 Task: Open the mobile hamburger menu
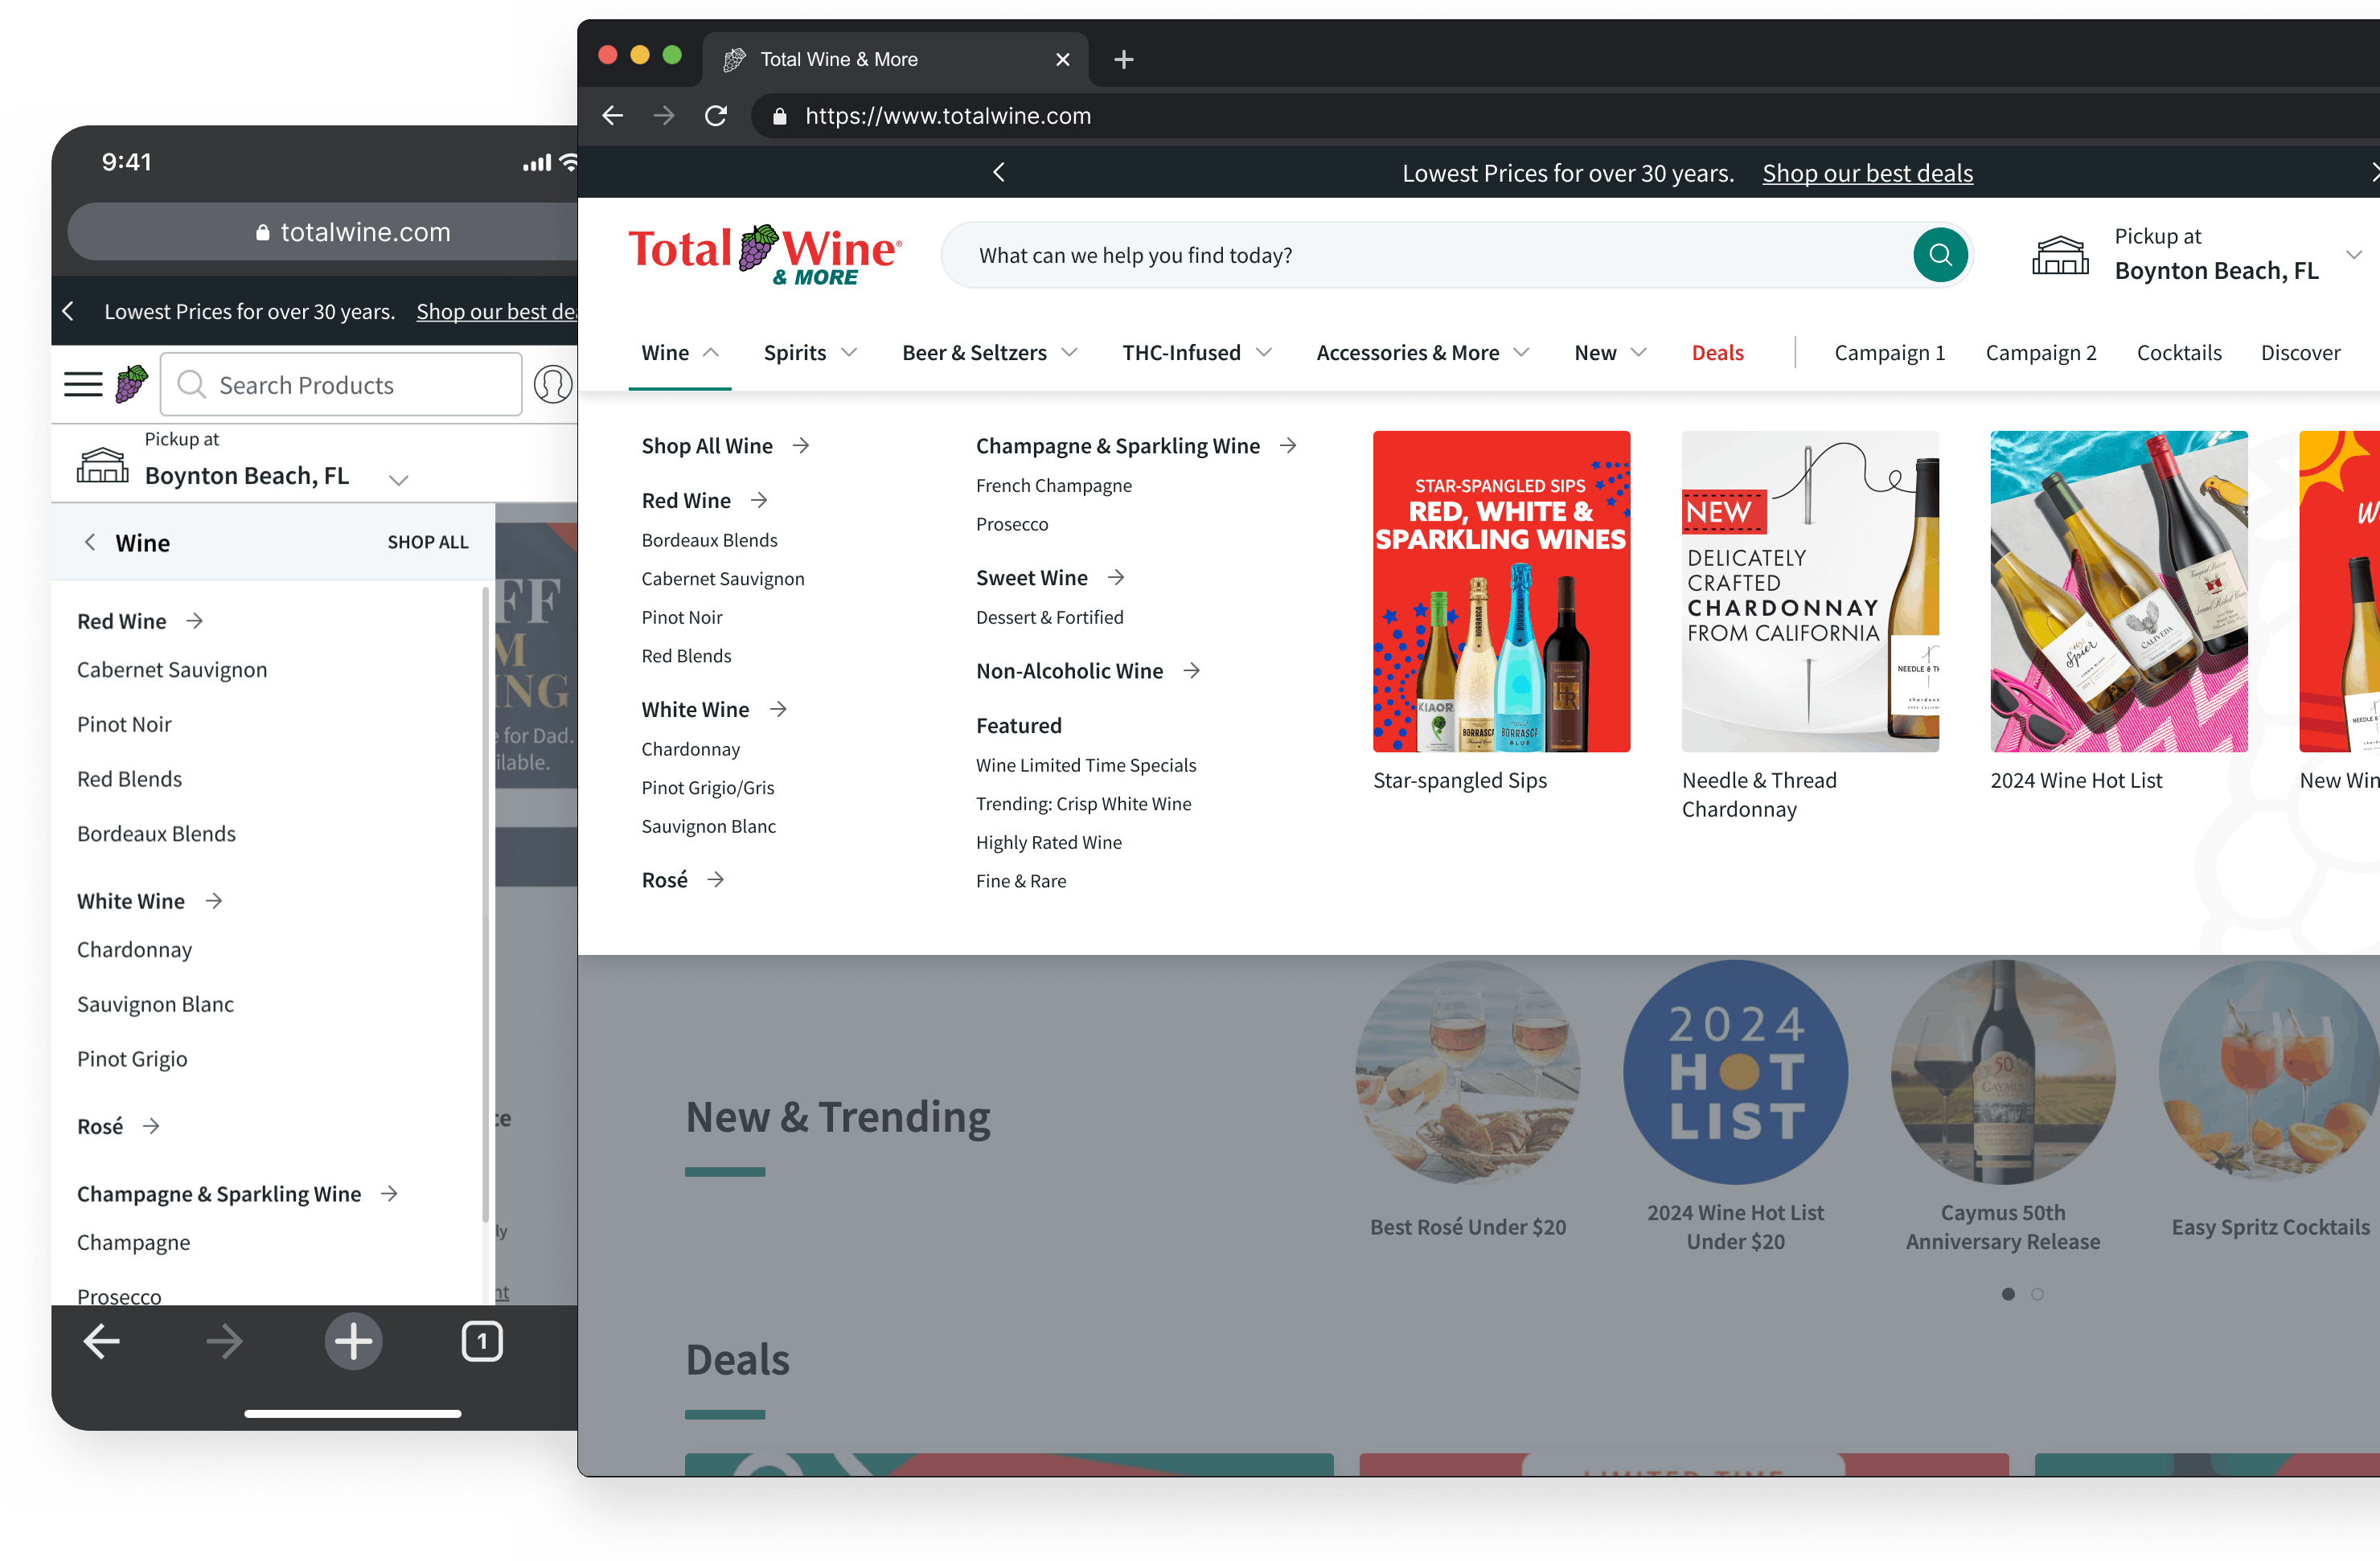[83, 384]
